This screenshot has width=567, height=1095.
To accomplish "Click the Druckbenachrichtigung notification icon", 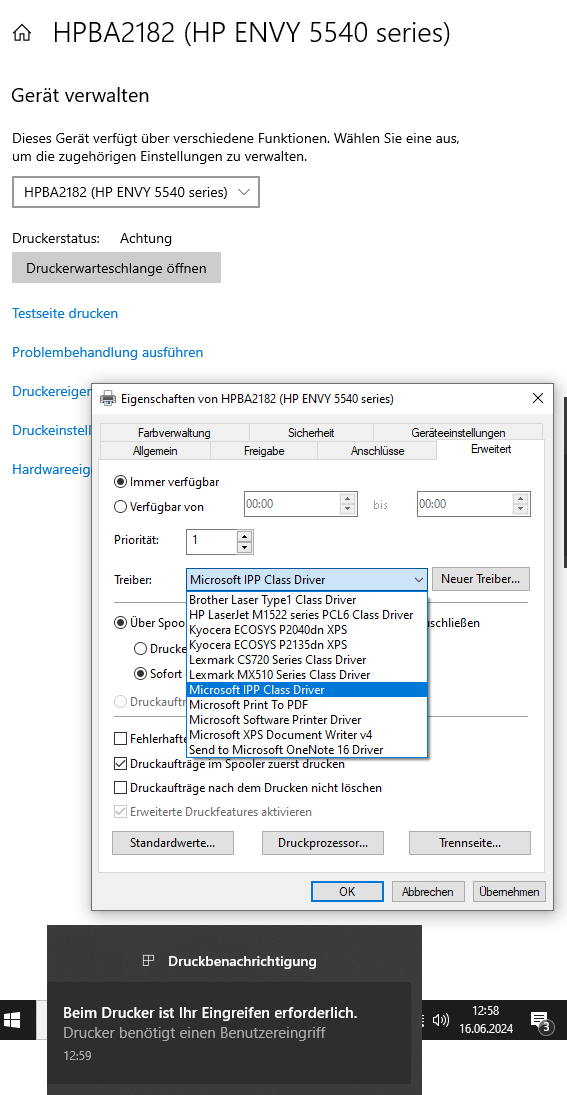I will click(x=148, y=961).
